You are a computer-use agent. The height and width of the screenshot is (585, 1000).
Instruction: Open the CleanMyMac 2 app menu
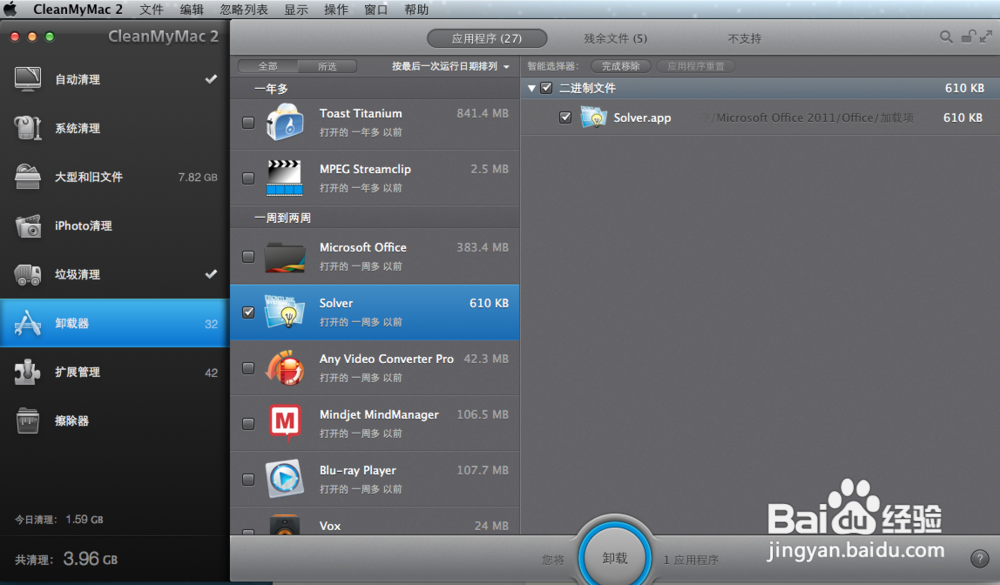click(78, 10)
